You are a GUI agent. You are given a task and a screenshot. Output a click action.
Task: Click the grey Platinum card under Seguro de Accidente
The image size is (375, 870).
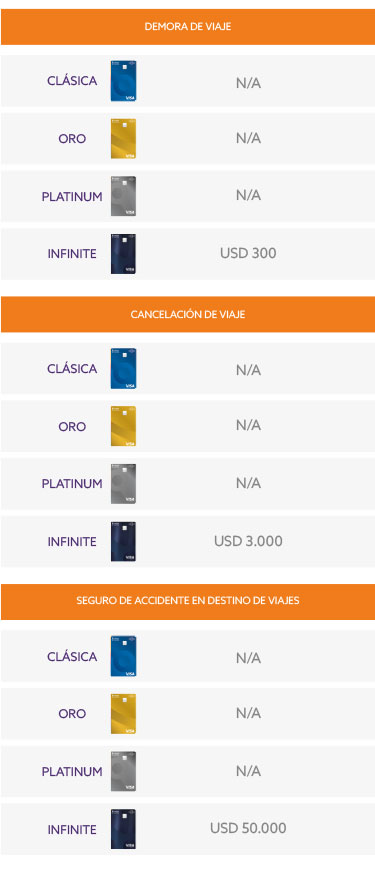[x=123, y=772]
